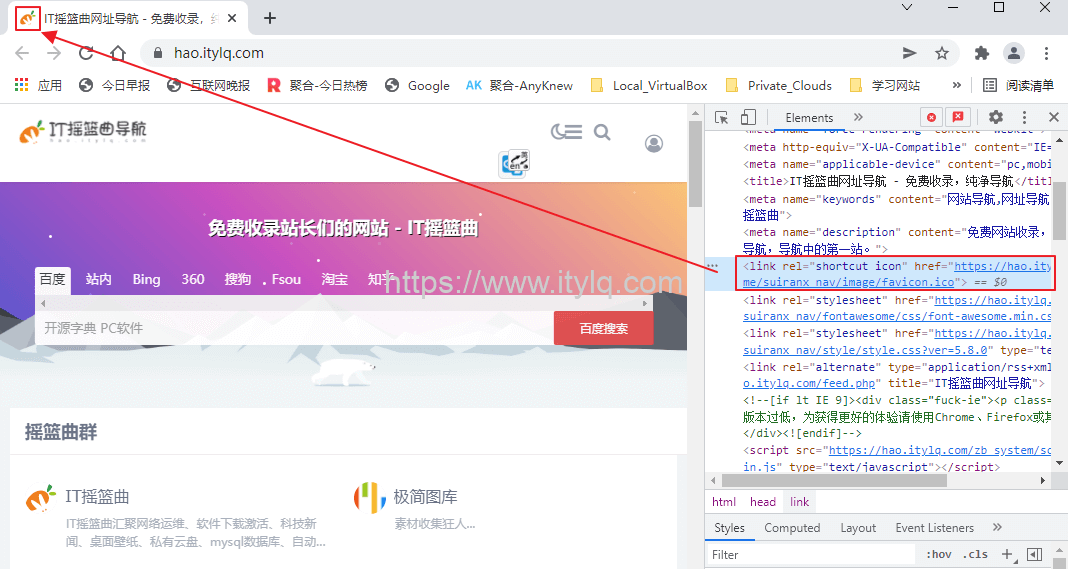The image size is (1068, 569).
Task: Open the 学习网站 bookmark folder
Action: [885, 85]
